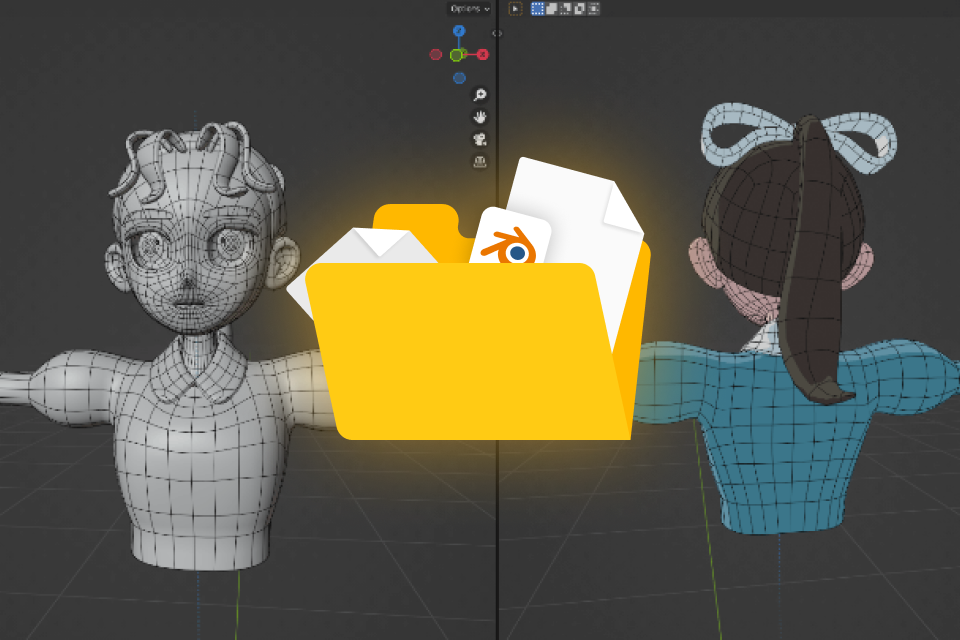The height and width of the screenshot is (640, 960).
Task: Click the red X axis on gizmo
Action: click(482, 55)
